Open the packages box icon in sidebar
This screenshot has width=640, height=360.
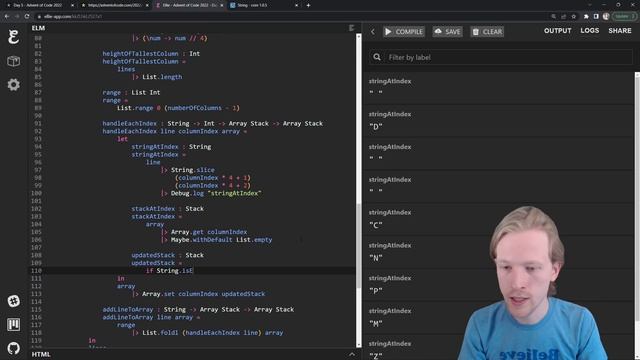13,61
